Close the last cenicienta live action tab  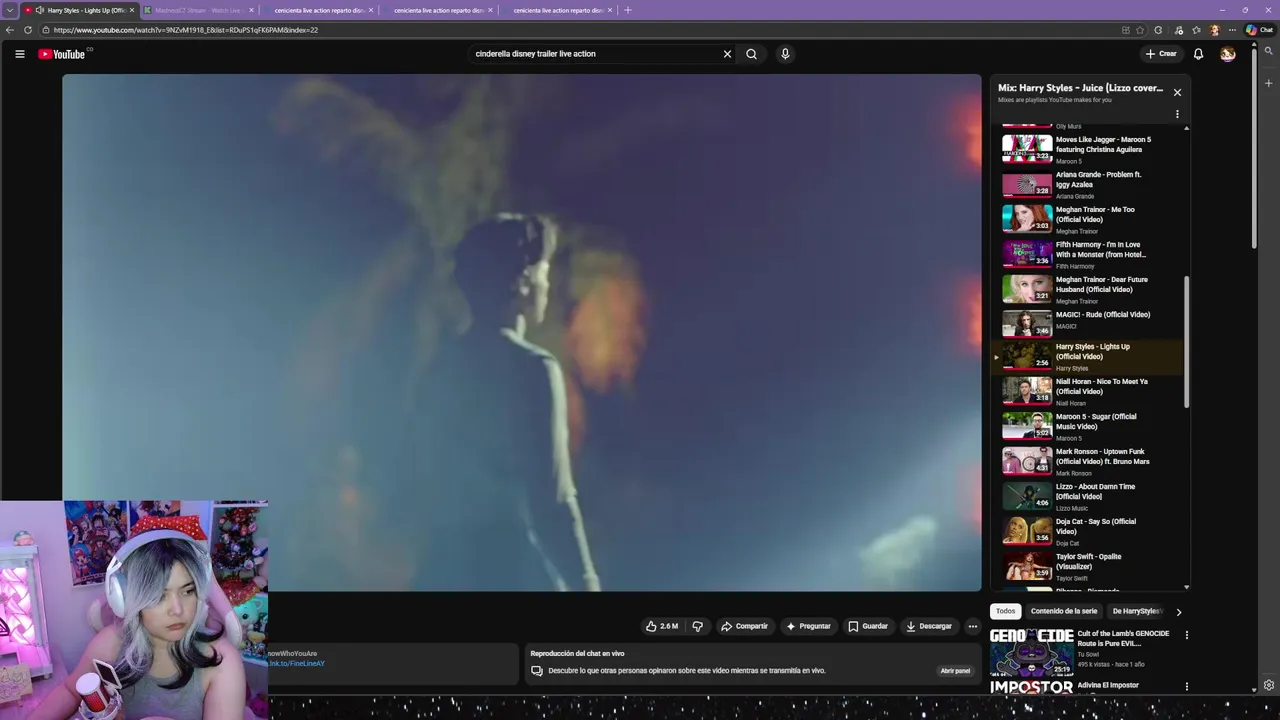[x=609, y=10]
